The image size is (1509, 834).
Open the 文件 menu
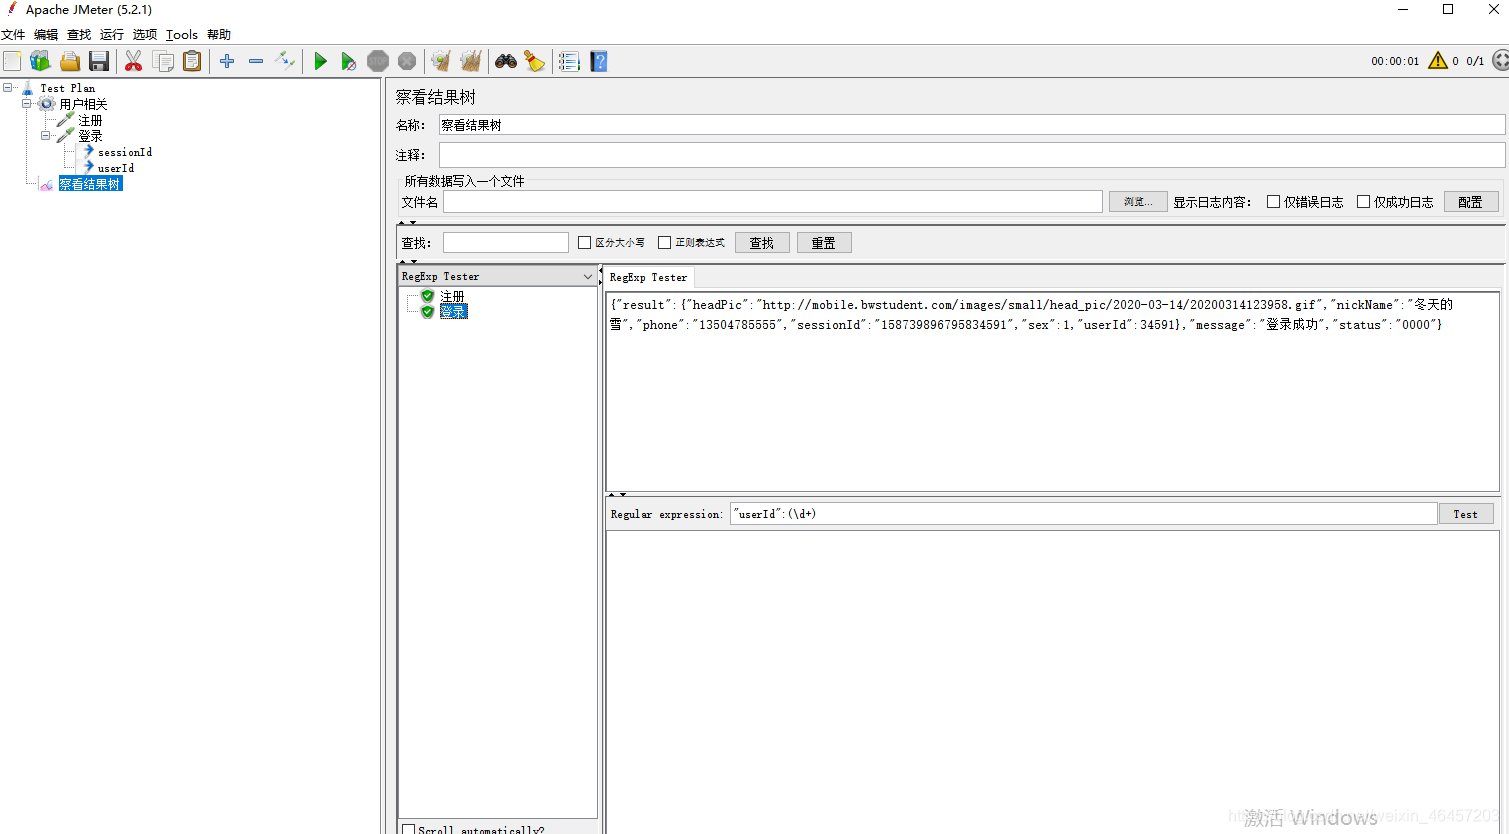[x=13, y=35]
